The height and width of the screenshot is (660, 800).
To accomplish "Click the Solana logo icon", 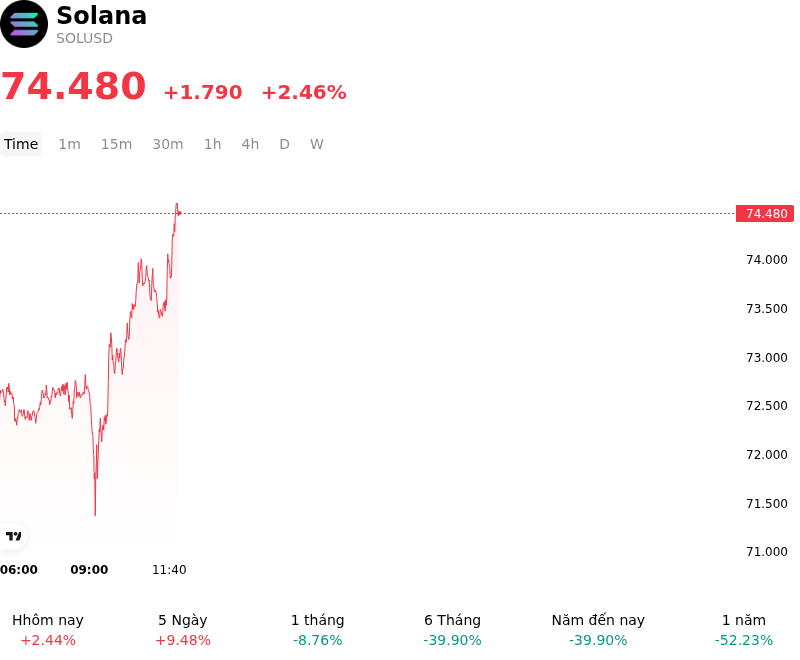I will click(23, 24).
